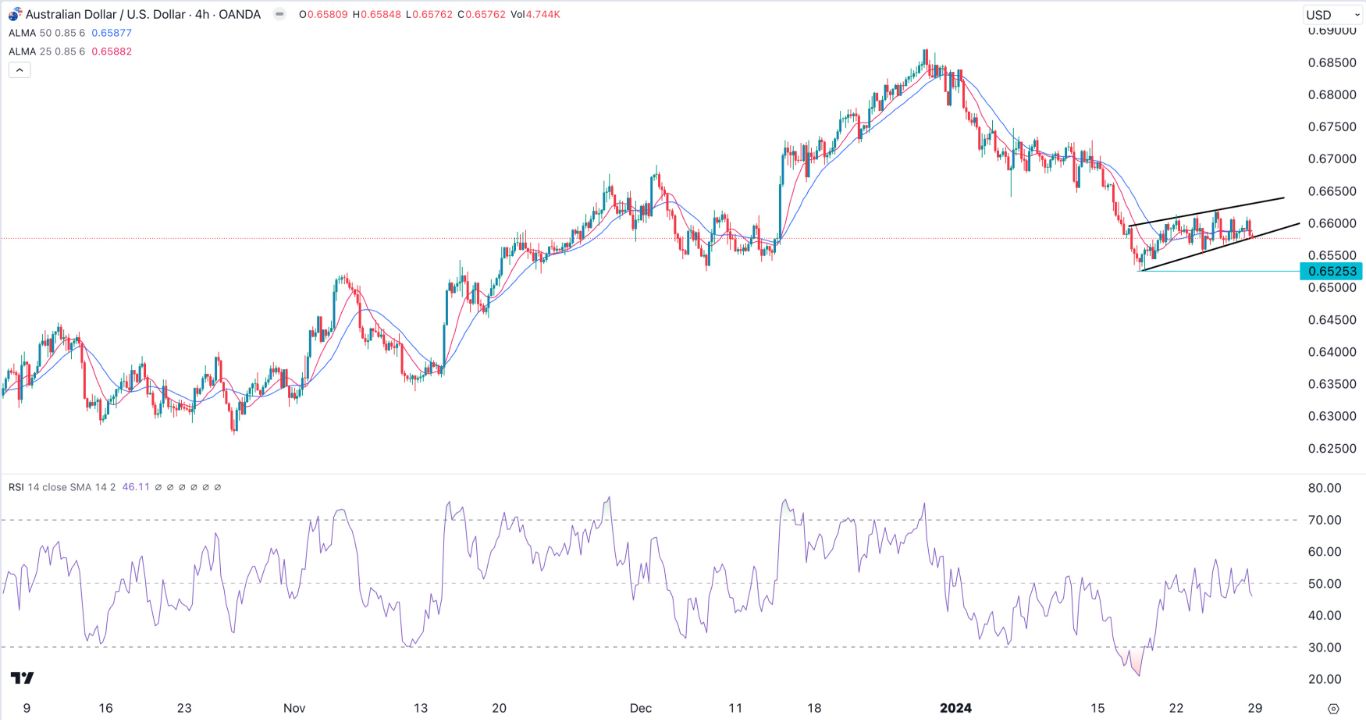This screenshot has height=720, width=1366.
Task: Open the USD currency unit dropdown
Action: pos(1334,14)
